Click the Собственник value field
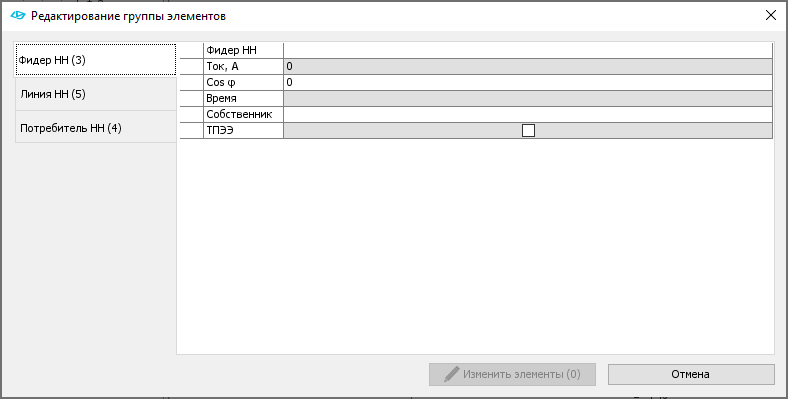Viewport: 788px width, 399px height. (528, 115)
